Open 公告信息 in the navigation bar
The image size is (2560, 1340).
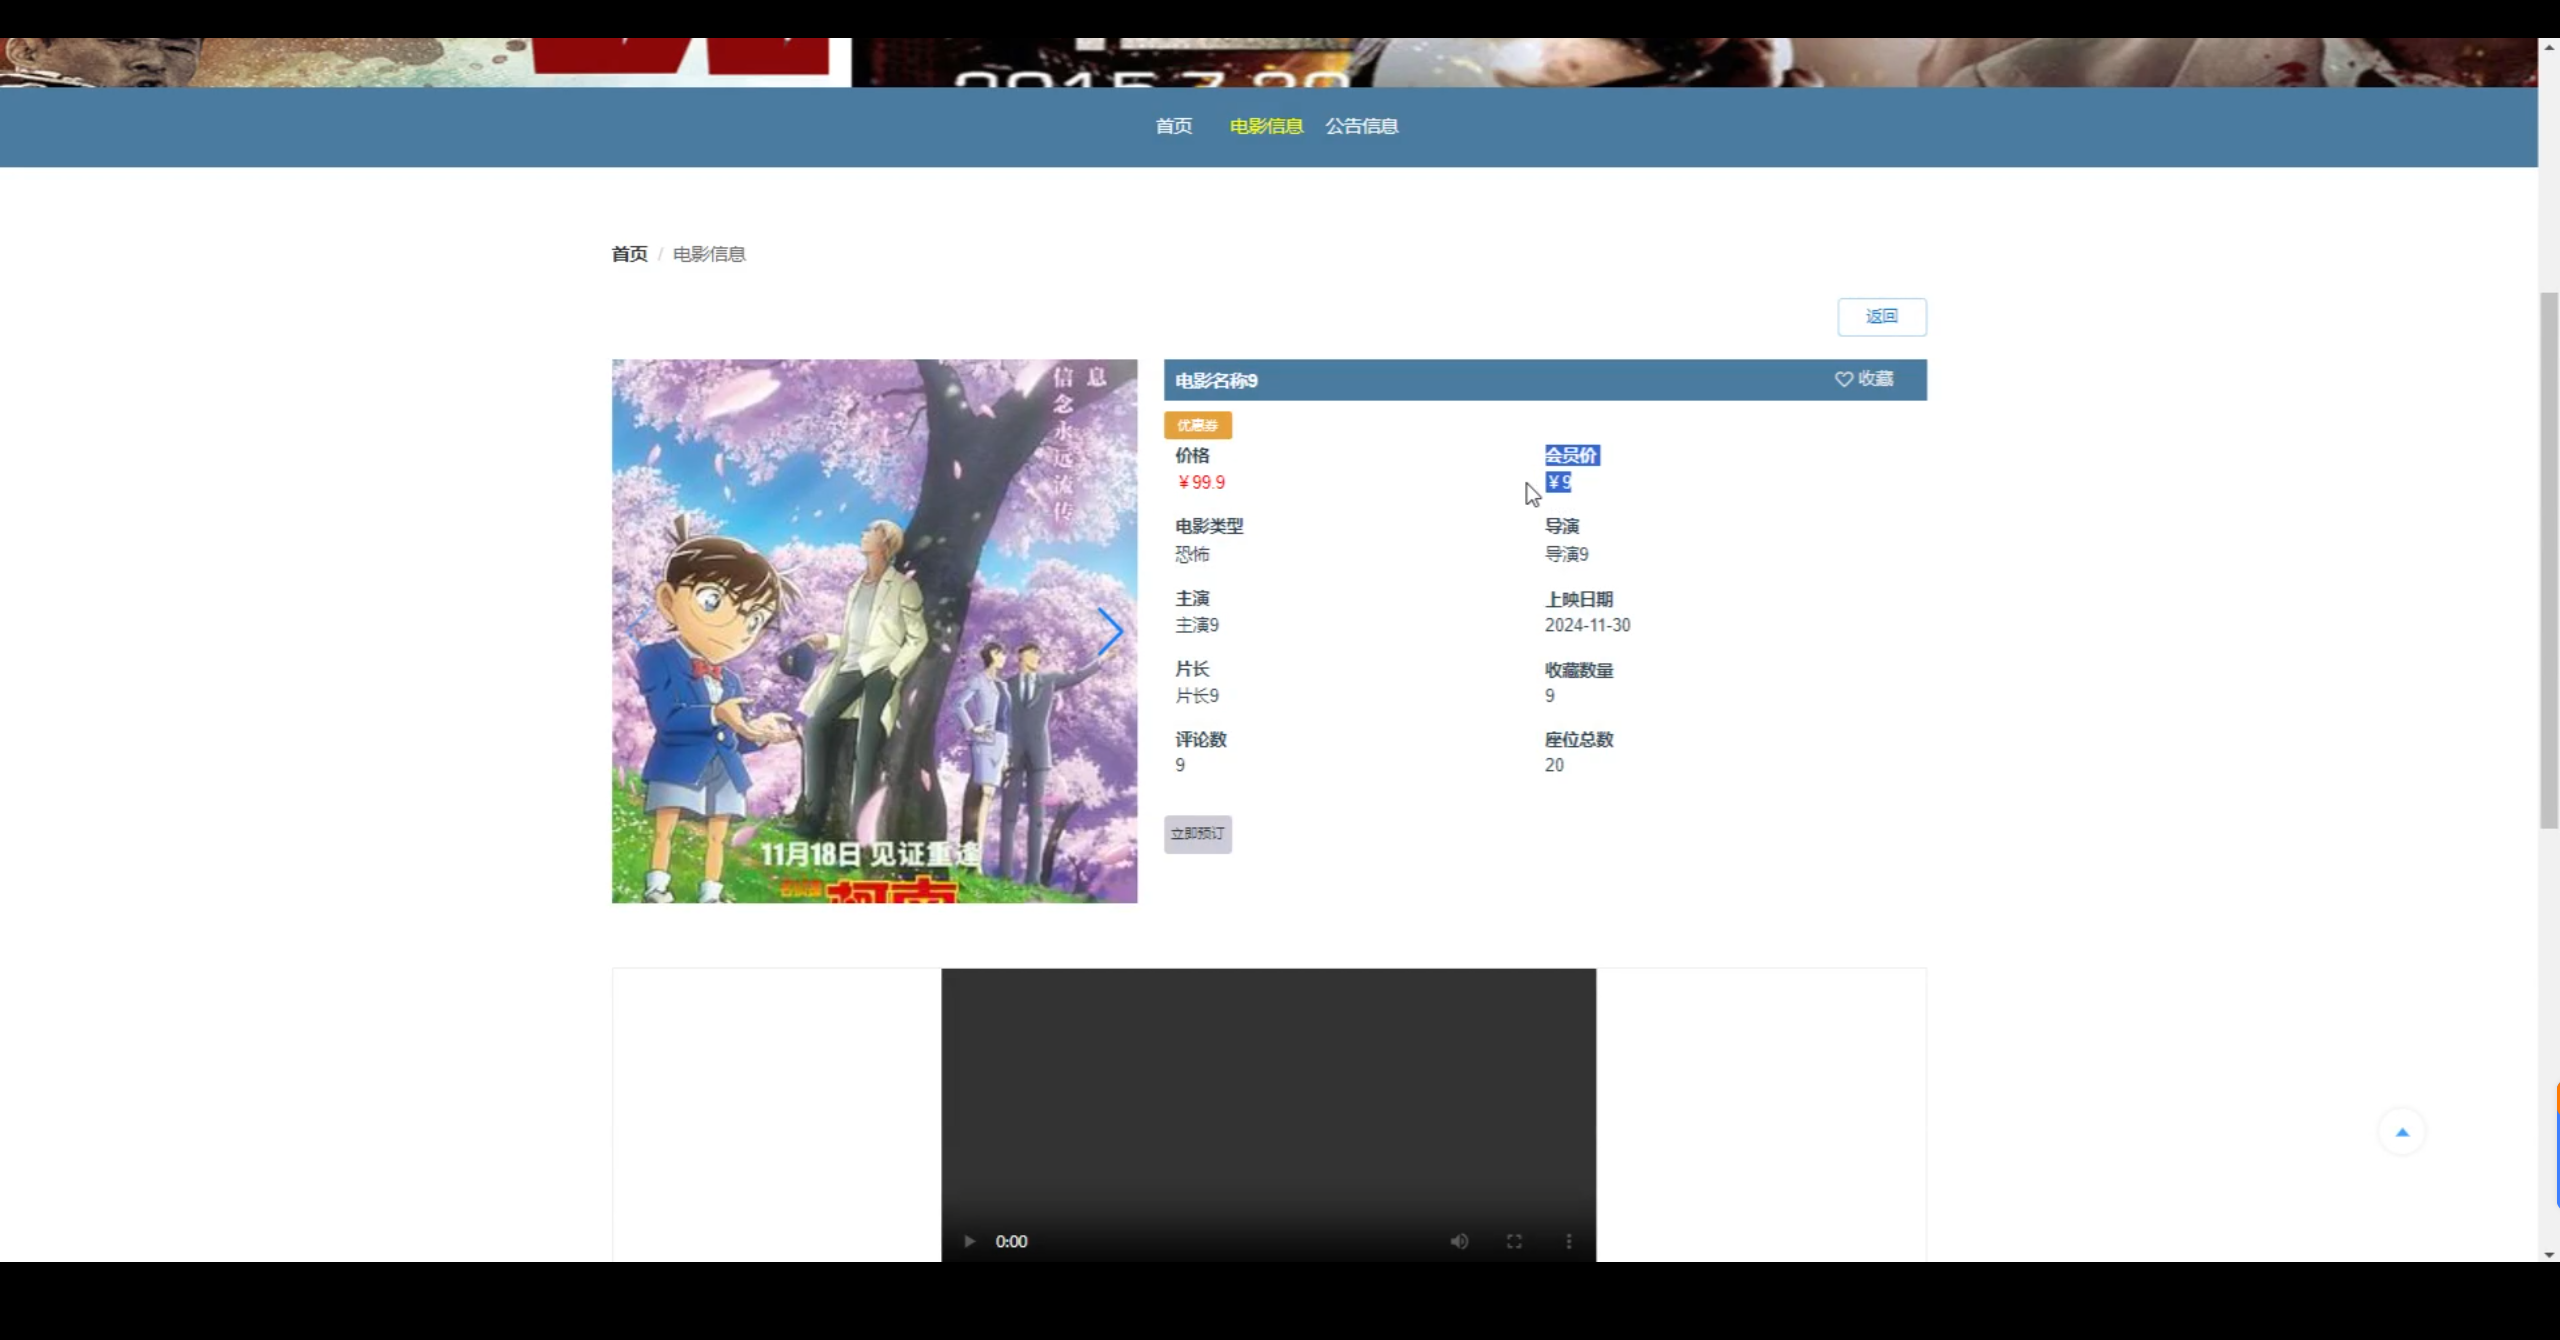(x=1361, y=126)
